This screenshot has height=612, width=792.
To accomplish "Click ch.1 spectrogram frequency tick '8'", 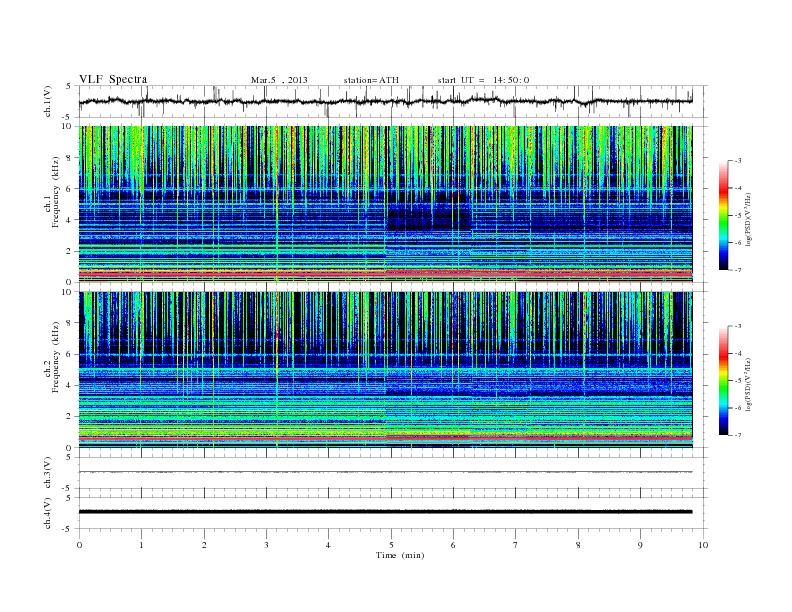I will (69, 158).
